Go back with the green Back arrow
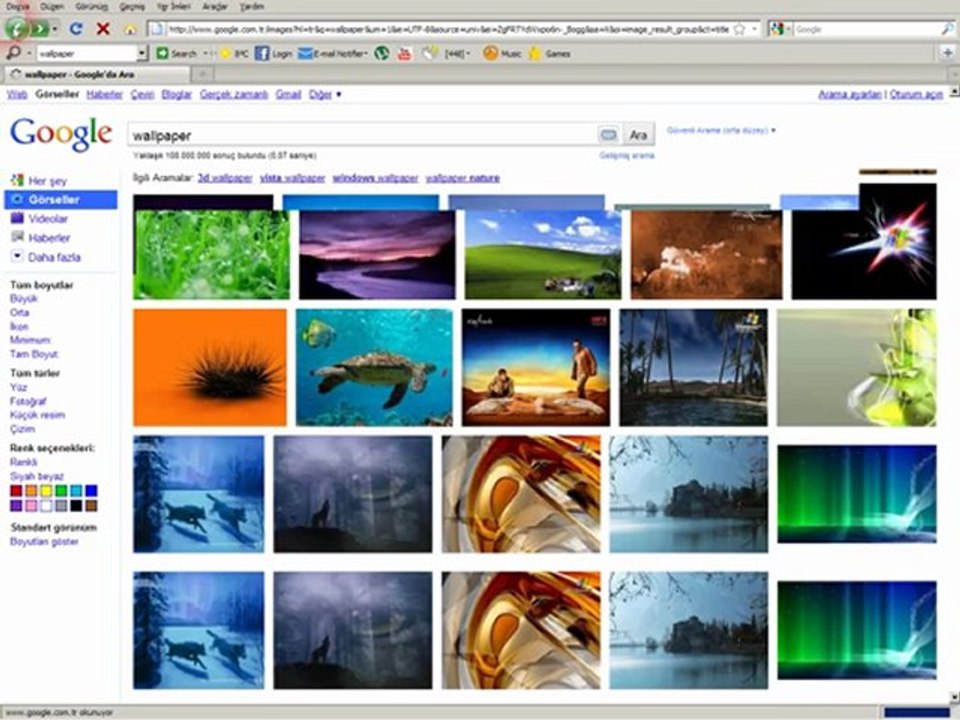The image size is (960, 720). coord(17,28)
